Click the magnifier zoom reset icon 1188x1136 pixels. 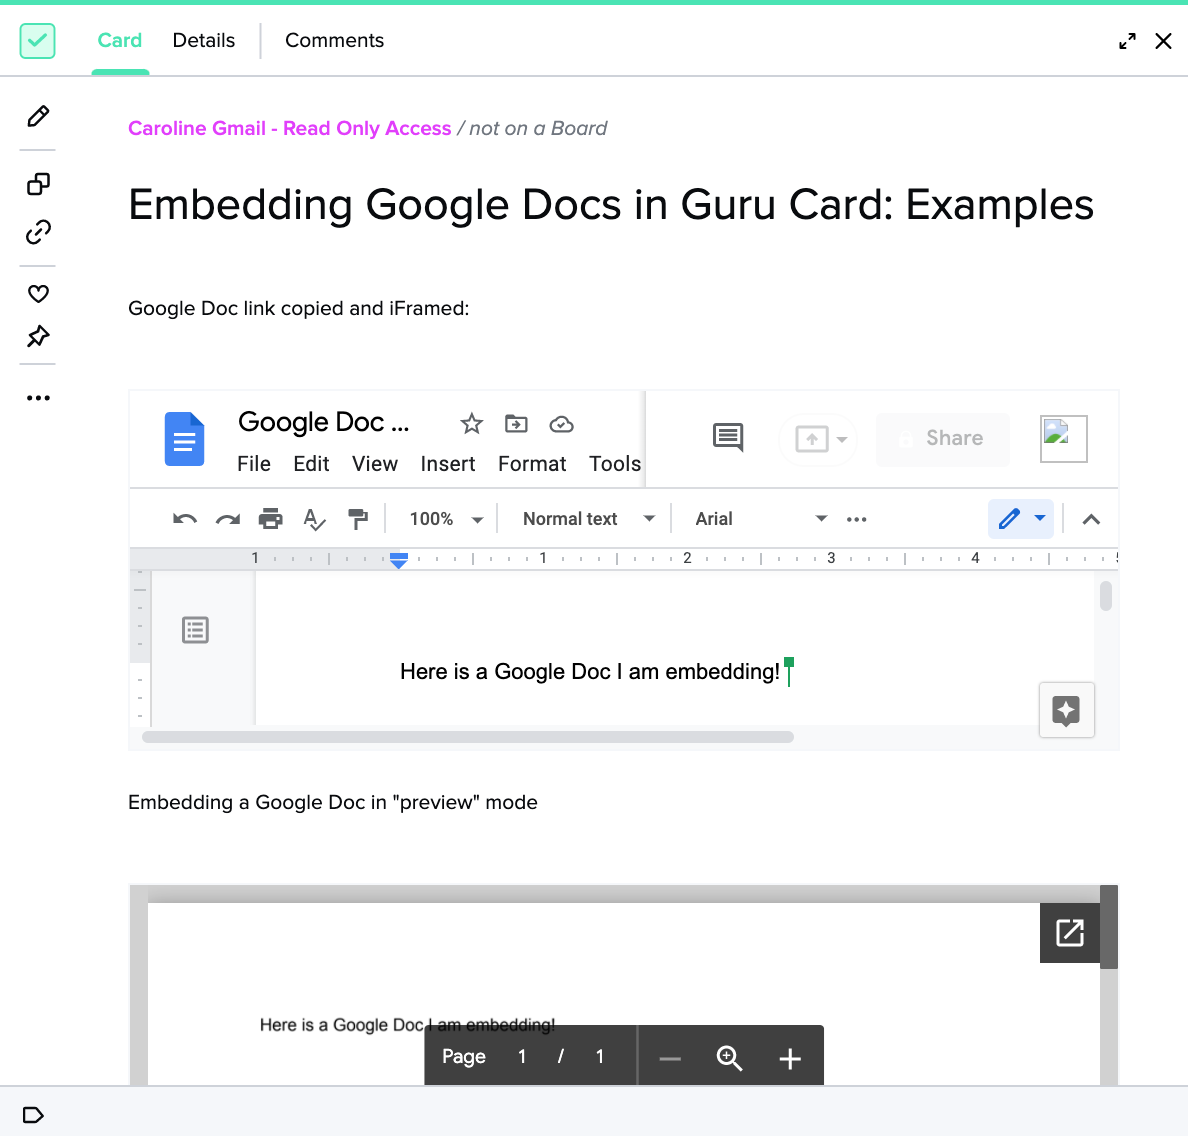(x=730, y=1058)
